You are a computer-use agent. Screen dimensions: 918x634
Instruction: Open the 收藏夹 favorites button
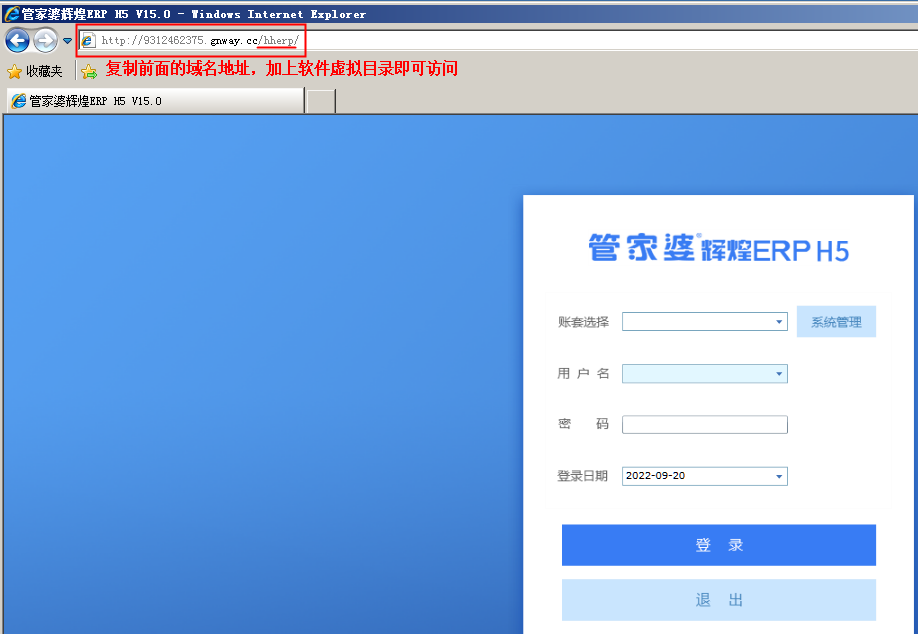point(35,71)
